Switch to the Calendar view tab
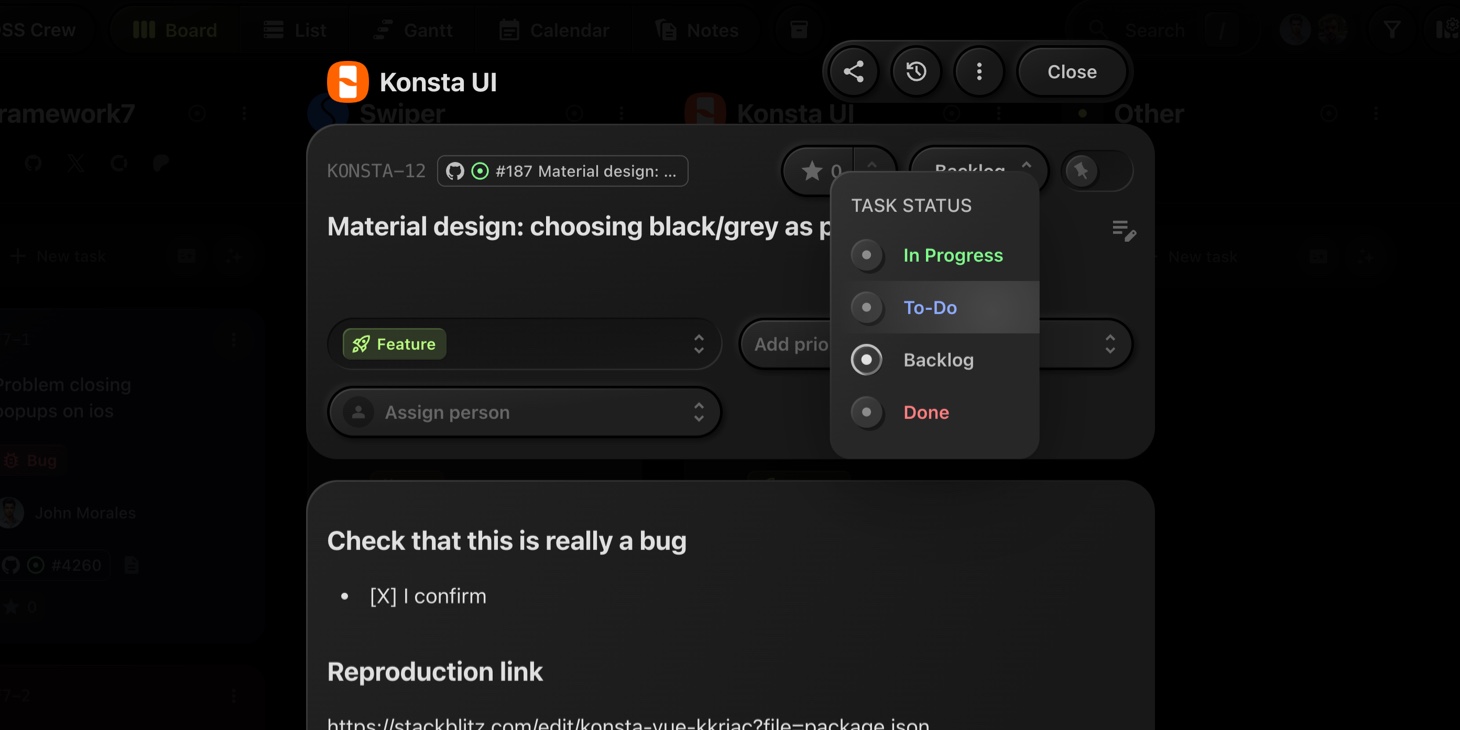 tap(553, 30)
